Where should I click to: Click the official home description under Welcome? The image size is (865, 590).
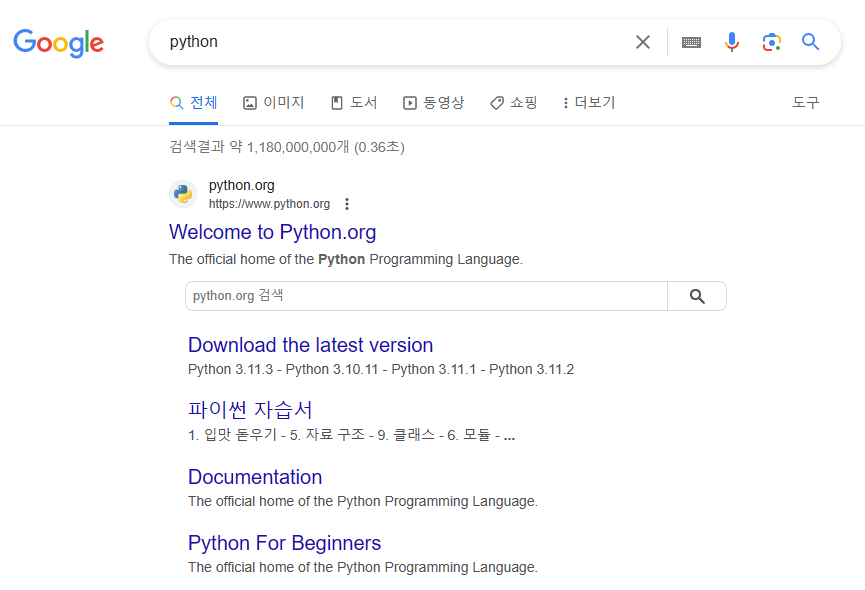(x=346, y=259)
